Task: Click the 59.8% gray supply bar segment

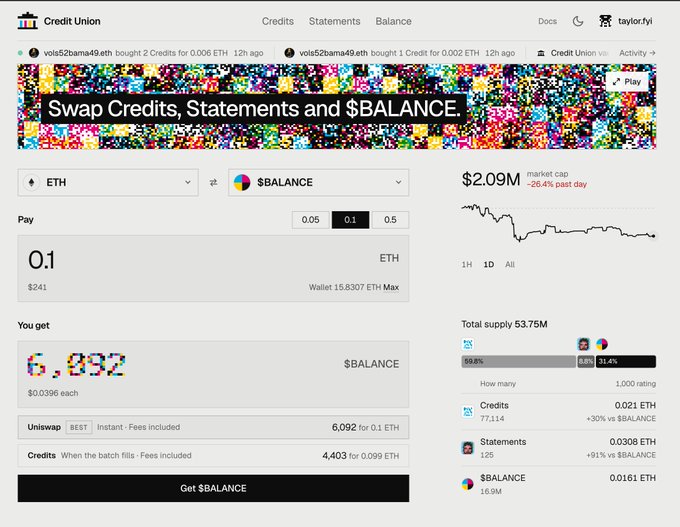Action: pos(519,361)
